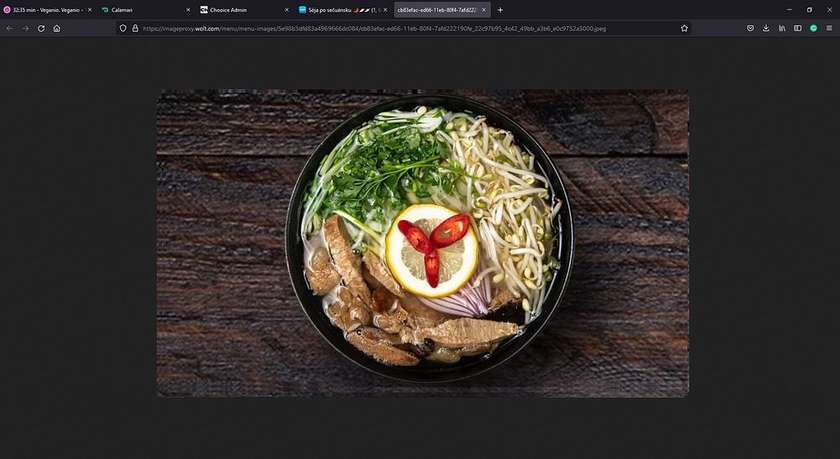Switch to the Veganio timer tab

pyautogui.click(x=44, y=10)
